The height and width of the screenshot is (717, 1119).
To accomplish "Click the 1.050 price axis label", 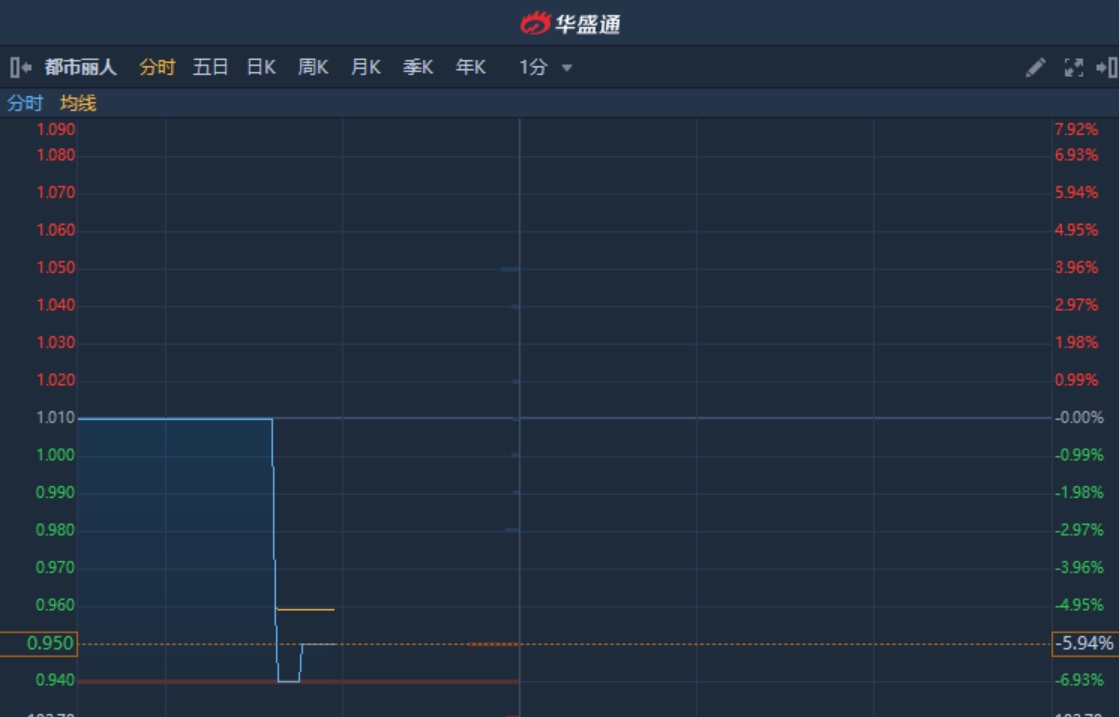I will click(x=56, y=268).
